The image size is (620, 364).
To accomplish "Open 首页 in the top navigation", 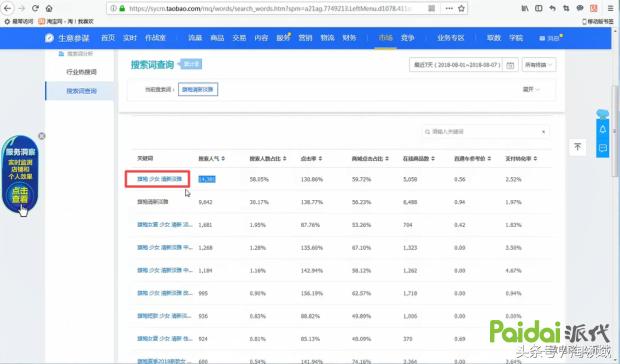I will pyautogui.click(x=108, y=38).
